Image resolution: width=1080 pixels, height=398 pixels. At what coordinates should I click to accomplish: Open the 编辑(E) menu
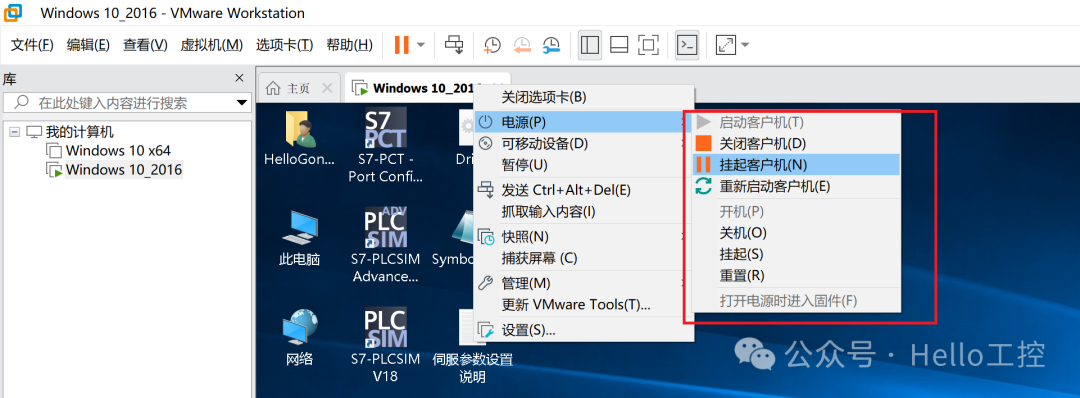(x=88, y=45)
